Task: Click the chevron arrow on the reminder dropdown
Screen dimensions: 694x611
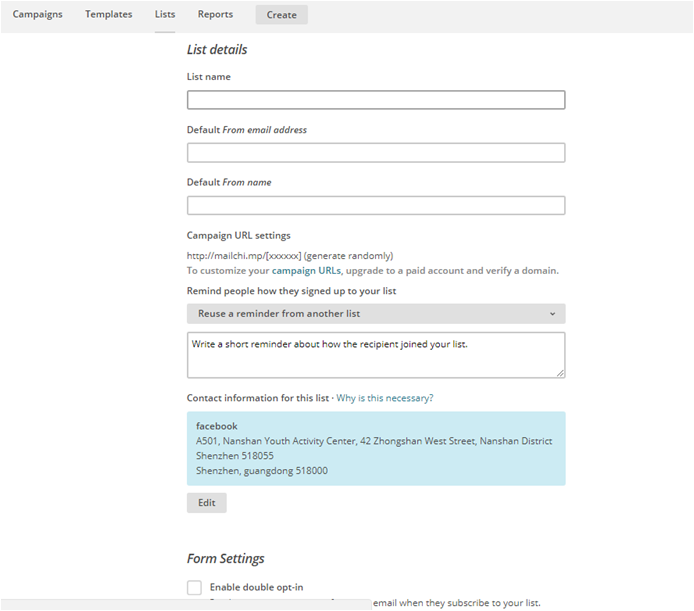Action: (x=553, y=314)
